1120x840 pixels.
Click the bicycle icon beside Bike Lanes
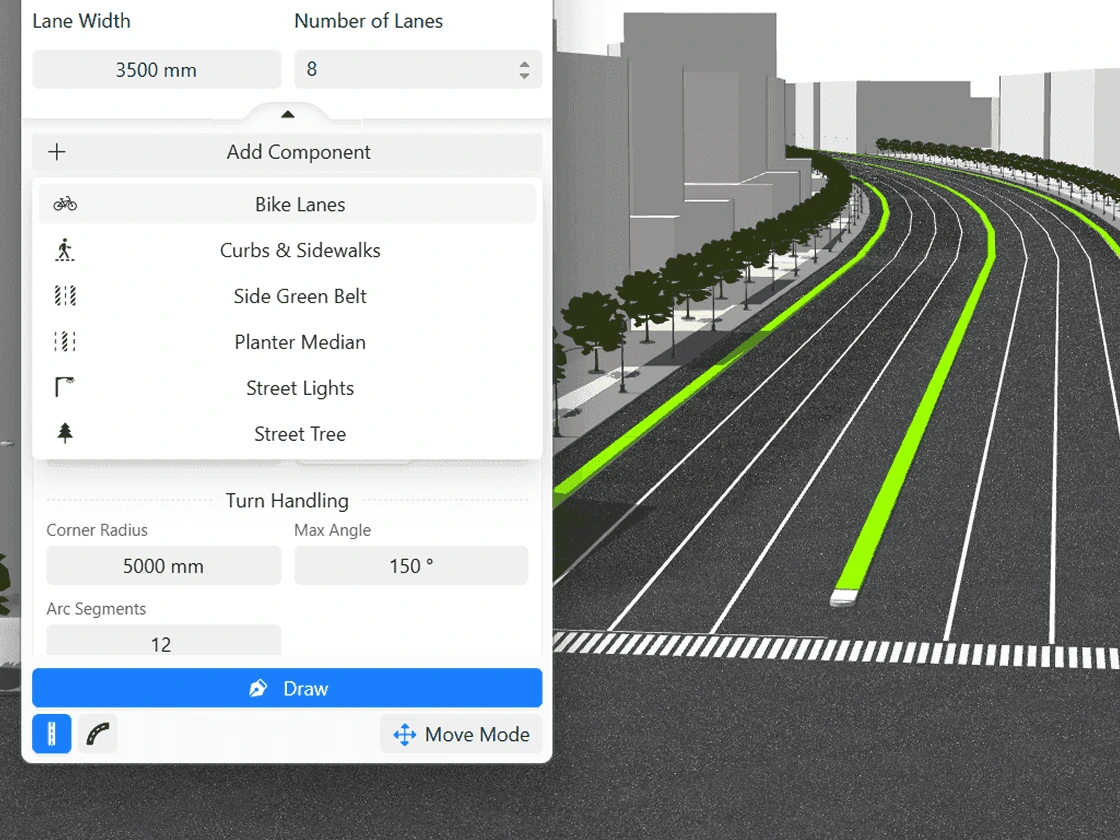(x=65, y=204)
